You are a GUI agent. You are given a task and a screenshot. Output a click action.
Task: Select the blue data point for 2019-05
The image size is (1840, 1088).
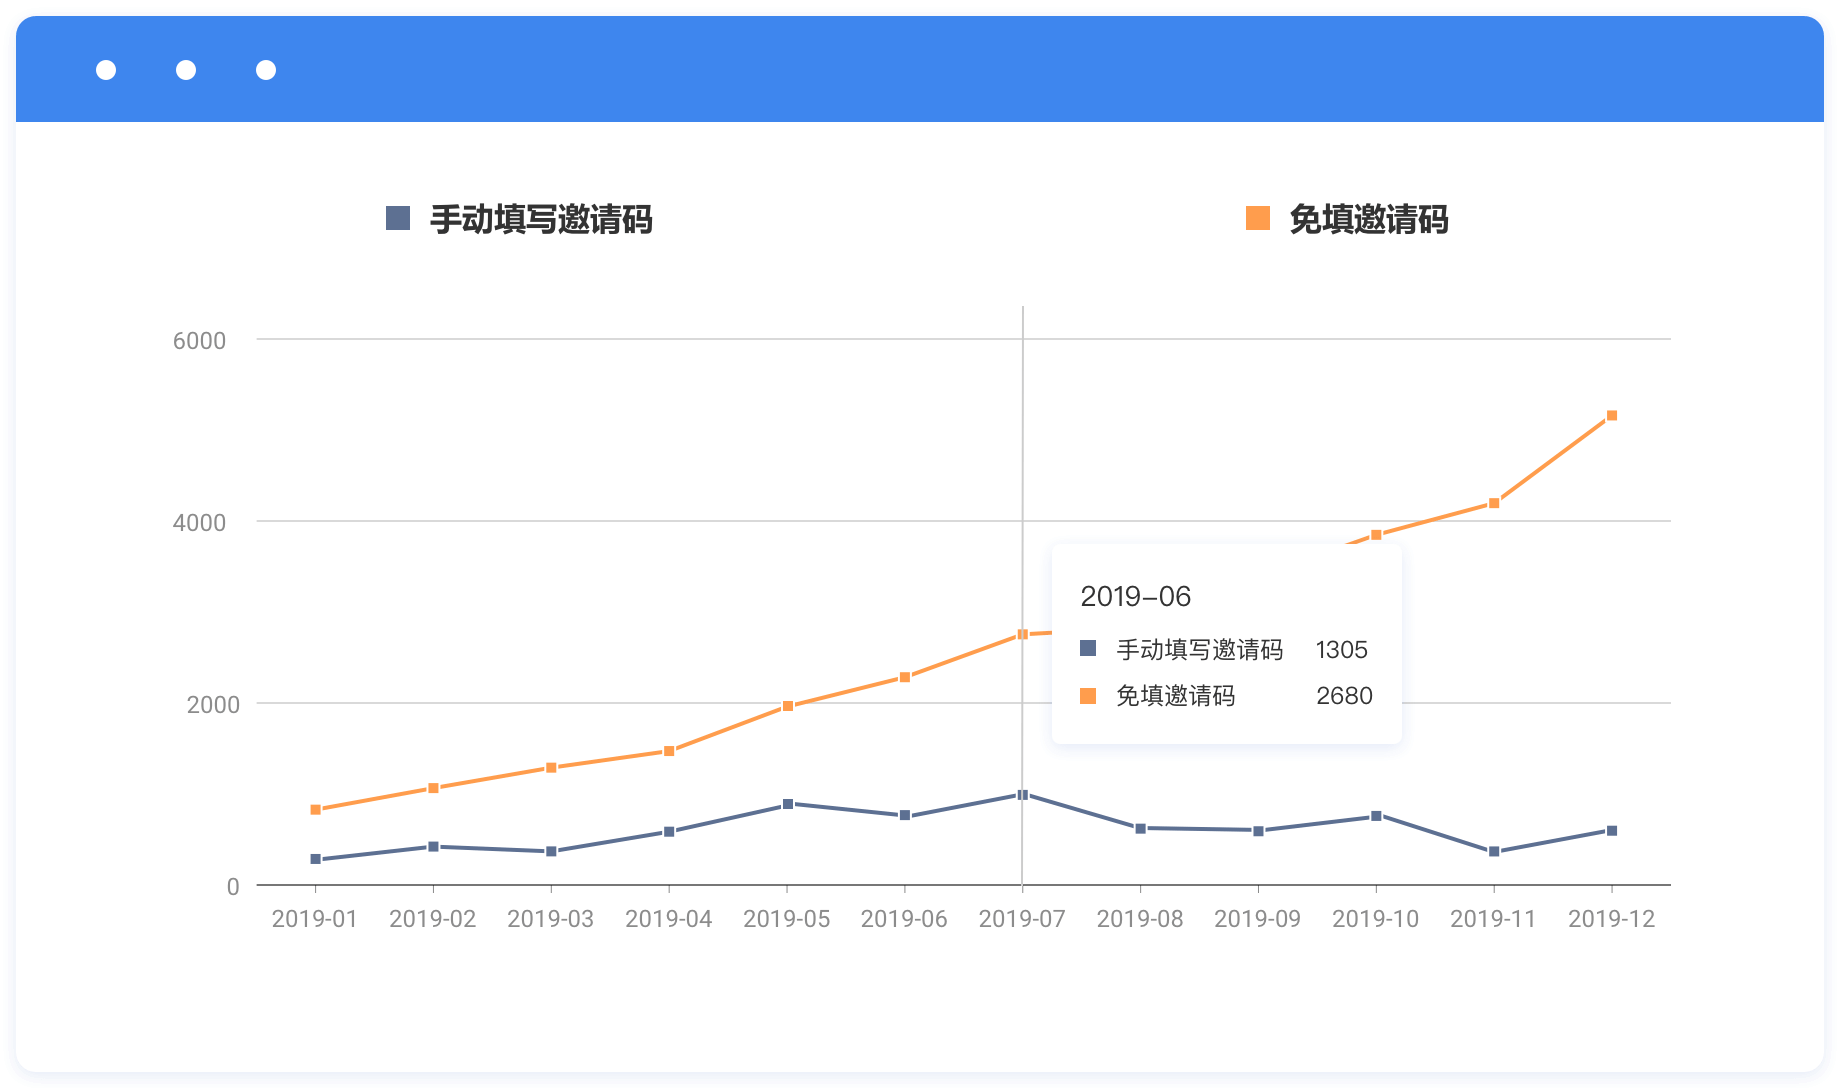[x=787, y=804]
